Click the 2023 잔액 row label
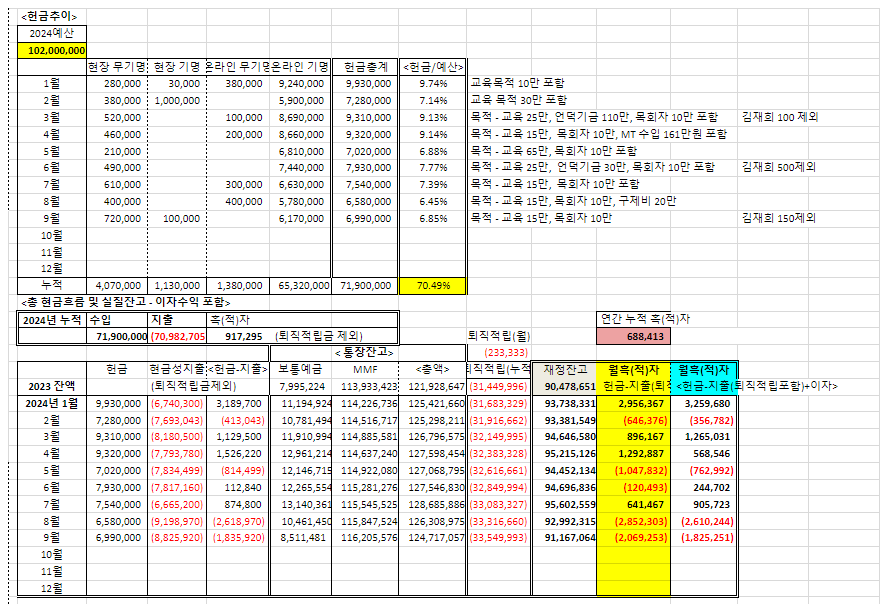 coord(52,386)
